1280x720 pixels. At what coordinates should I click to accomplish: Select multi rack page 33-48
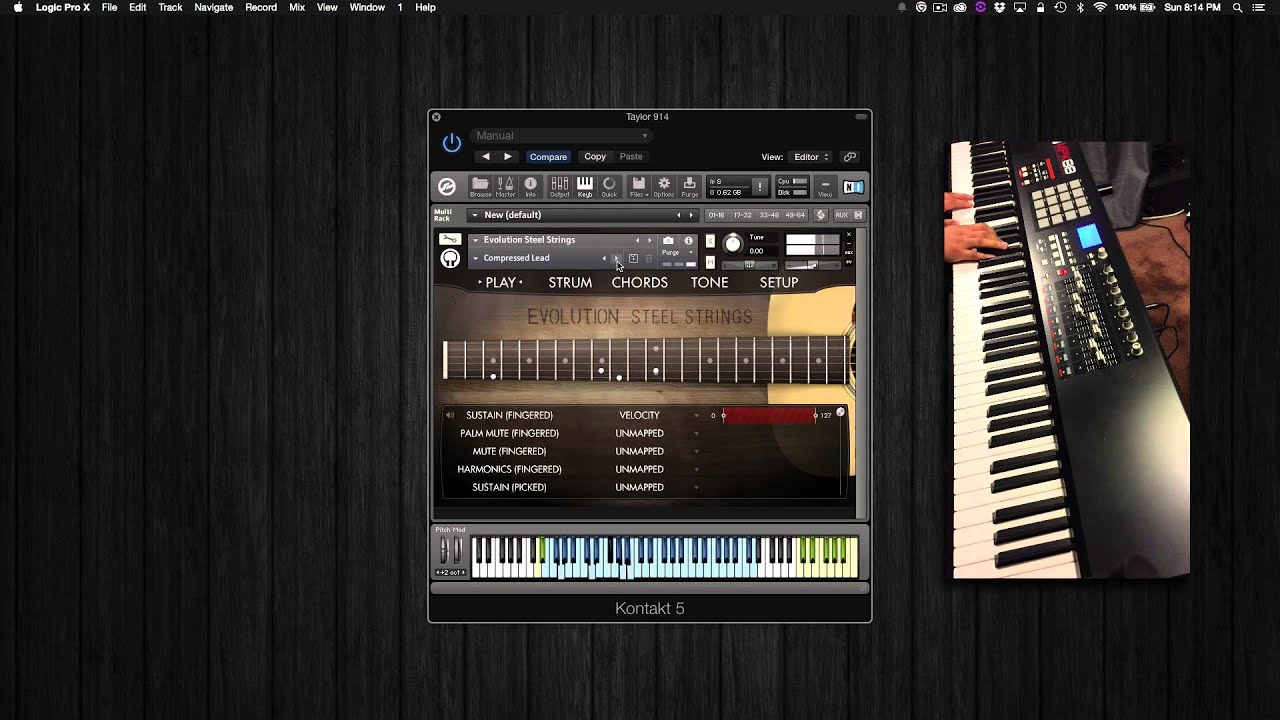coord(769,215)
